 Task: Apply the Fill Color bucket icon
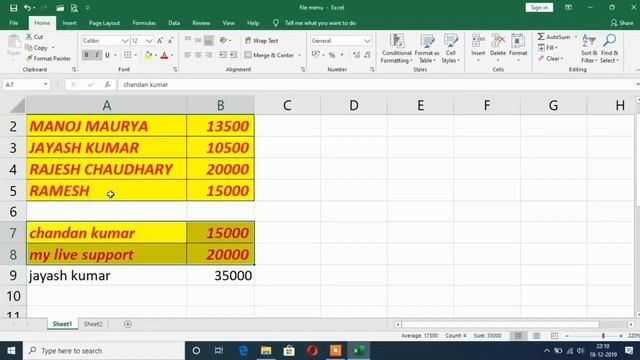[x=148, y=55]
